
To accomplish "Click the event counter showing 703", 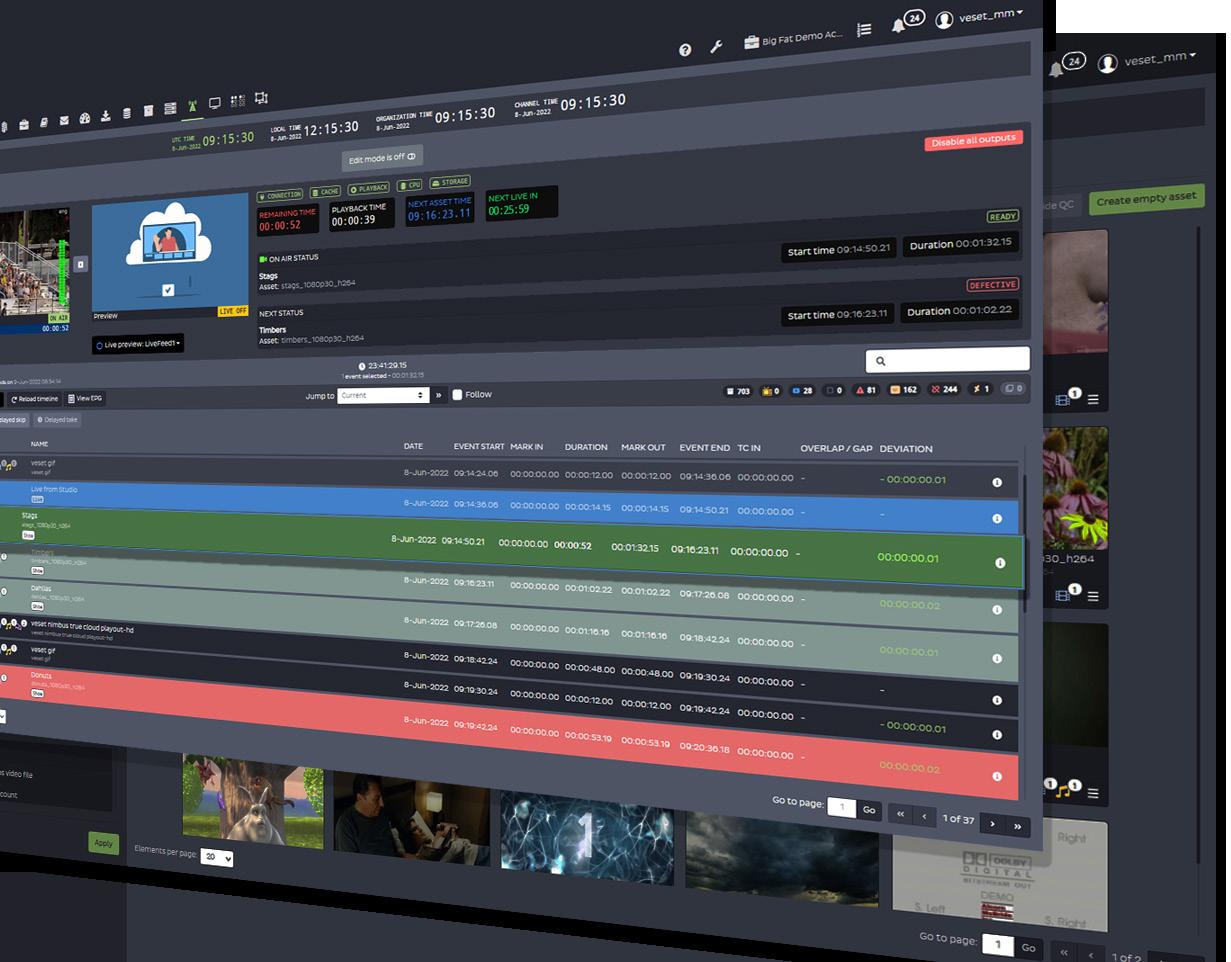I will (738, 391).
